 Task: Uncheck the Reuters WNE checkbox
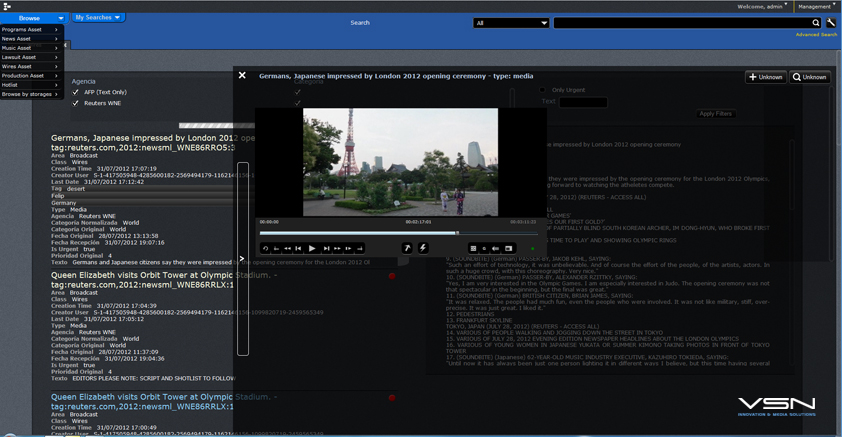click(x=76, y=103)
